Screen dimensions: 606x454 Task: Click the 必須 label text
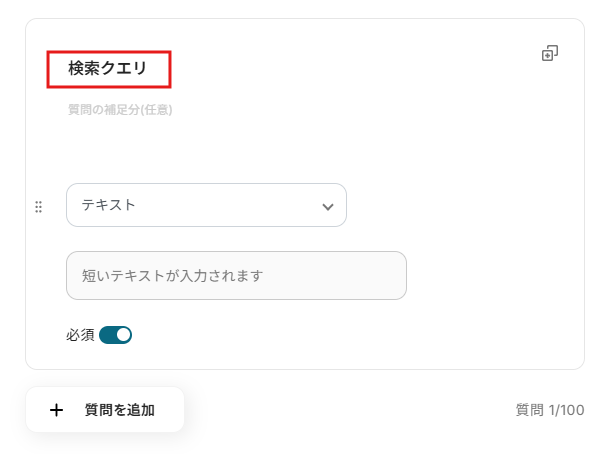coord(80,335)
